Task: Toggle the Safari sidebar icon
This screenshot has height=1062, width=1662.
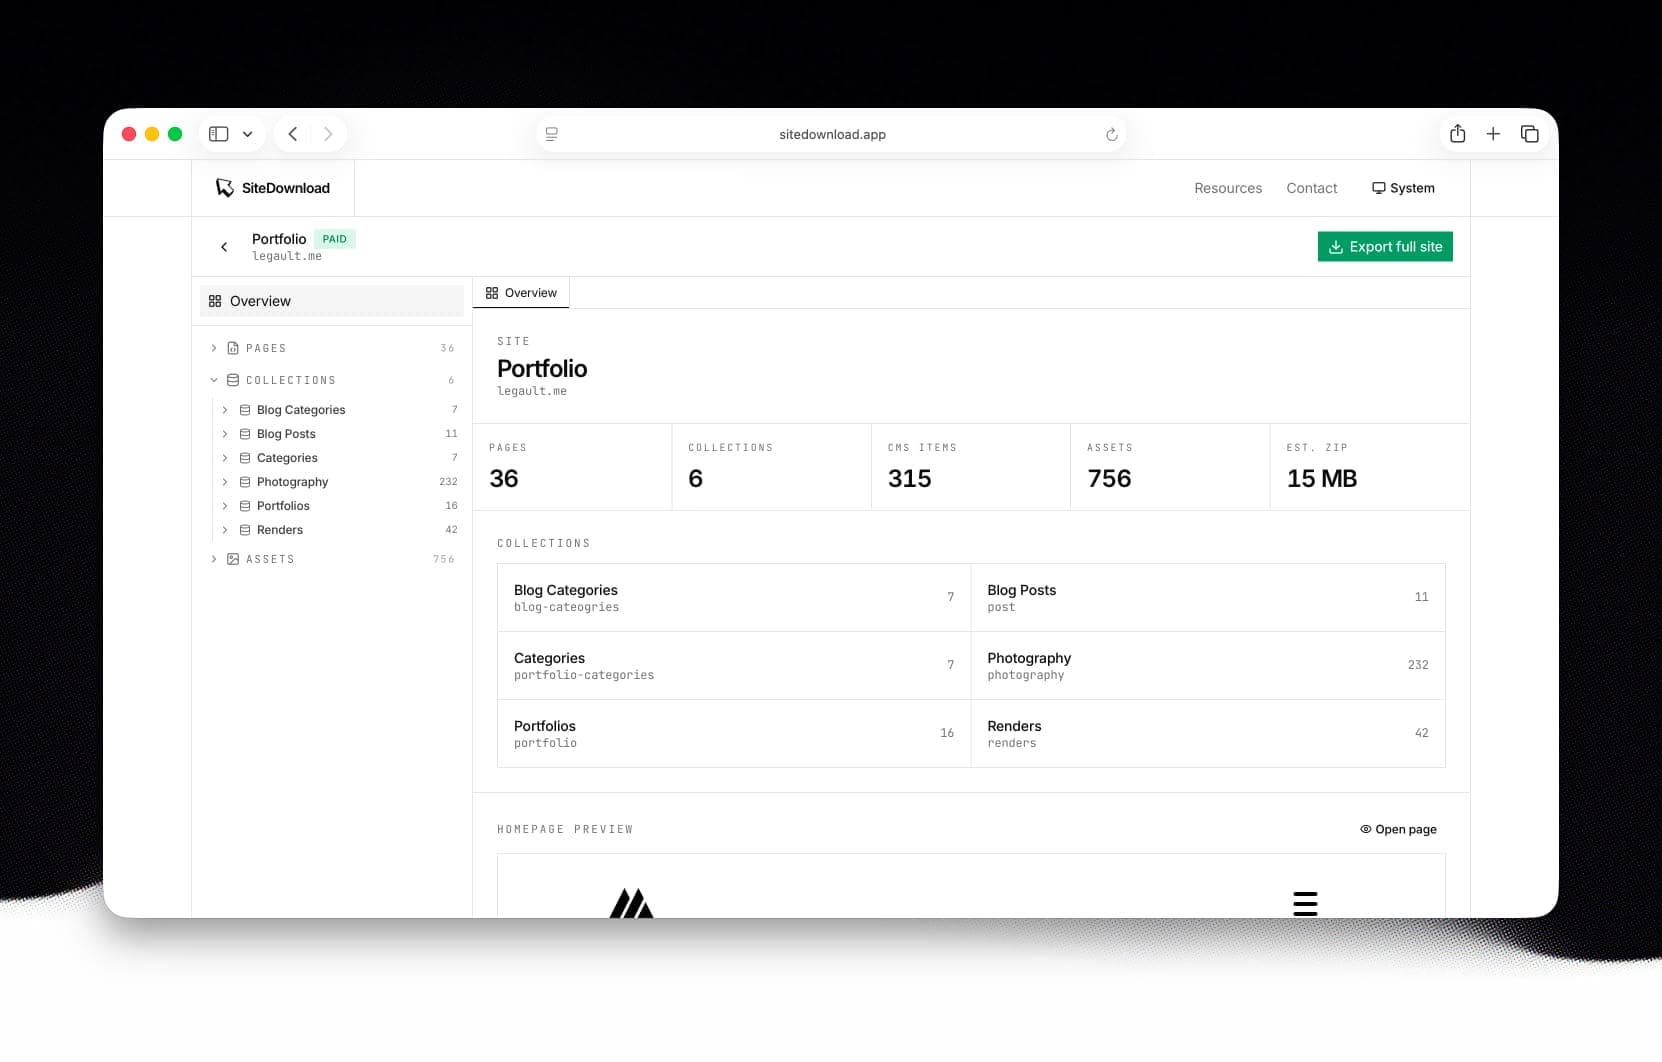Action: (219, 134)
